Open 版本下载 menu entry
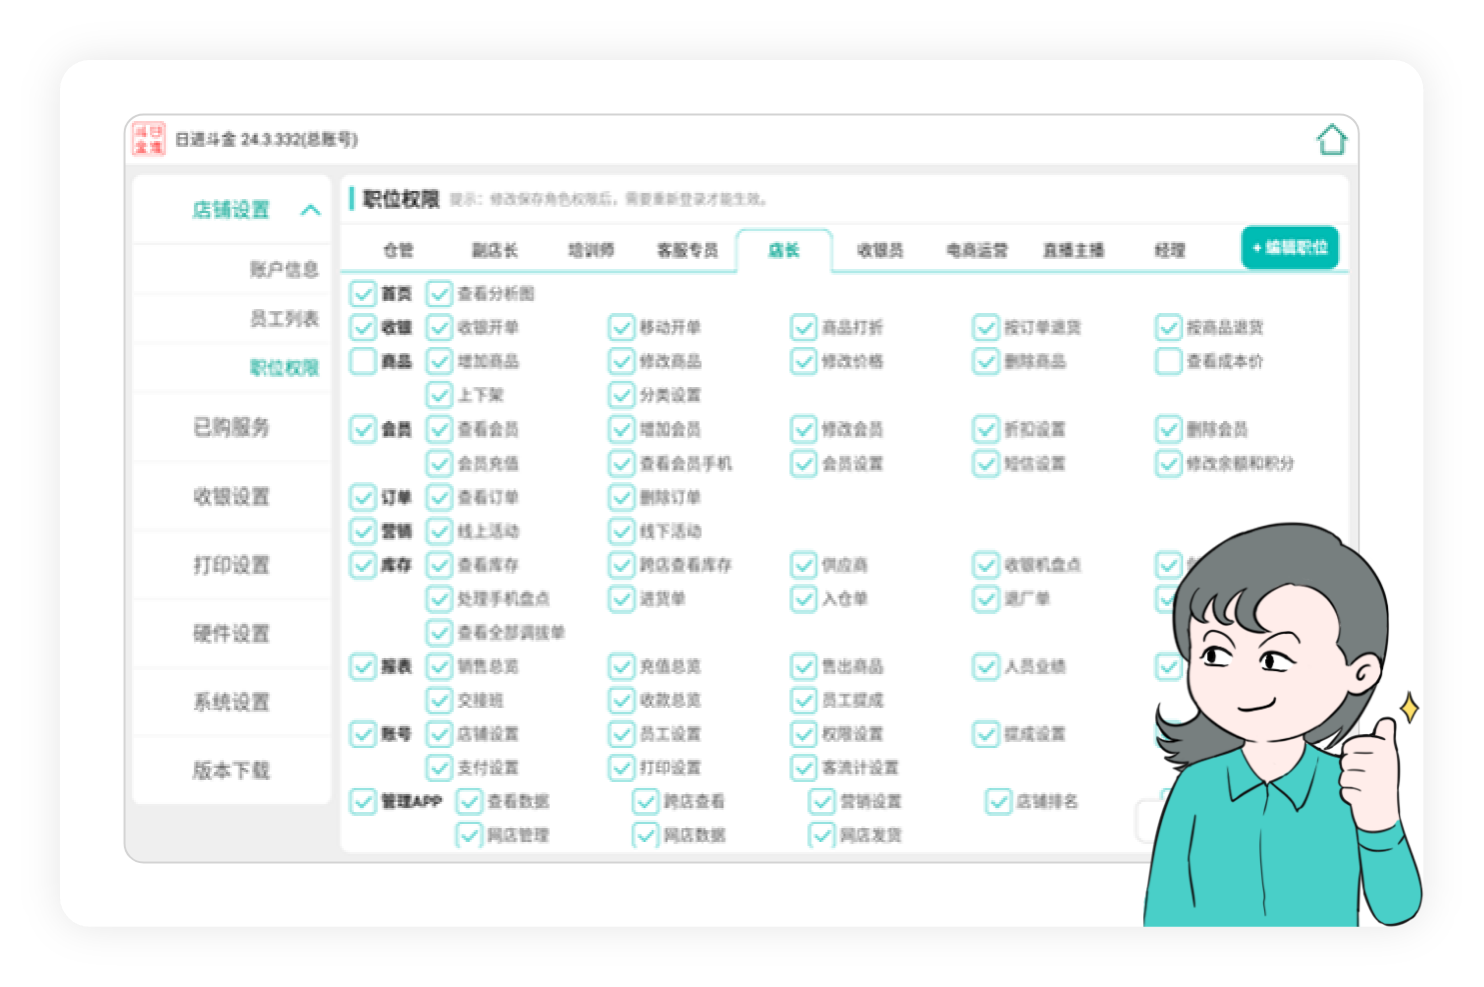Viewport: 1484px width, 987px height. 231,771
